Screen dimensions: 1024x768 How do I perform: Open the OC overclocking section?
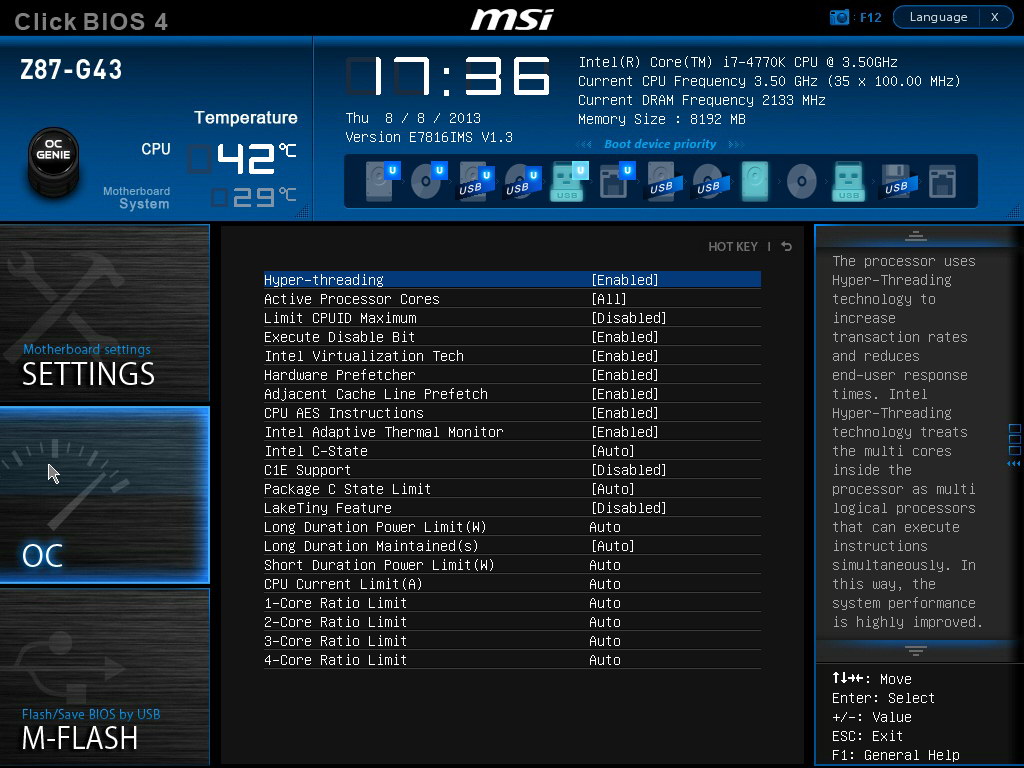104,494
